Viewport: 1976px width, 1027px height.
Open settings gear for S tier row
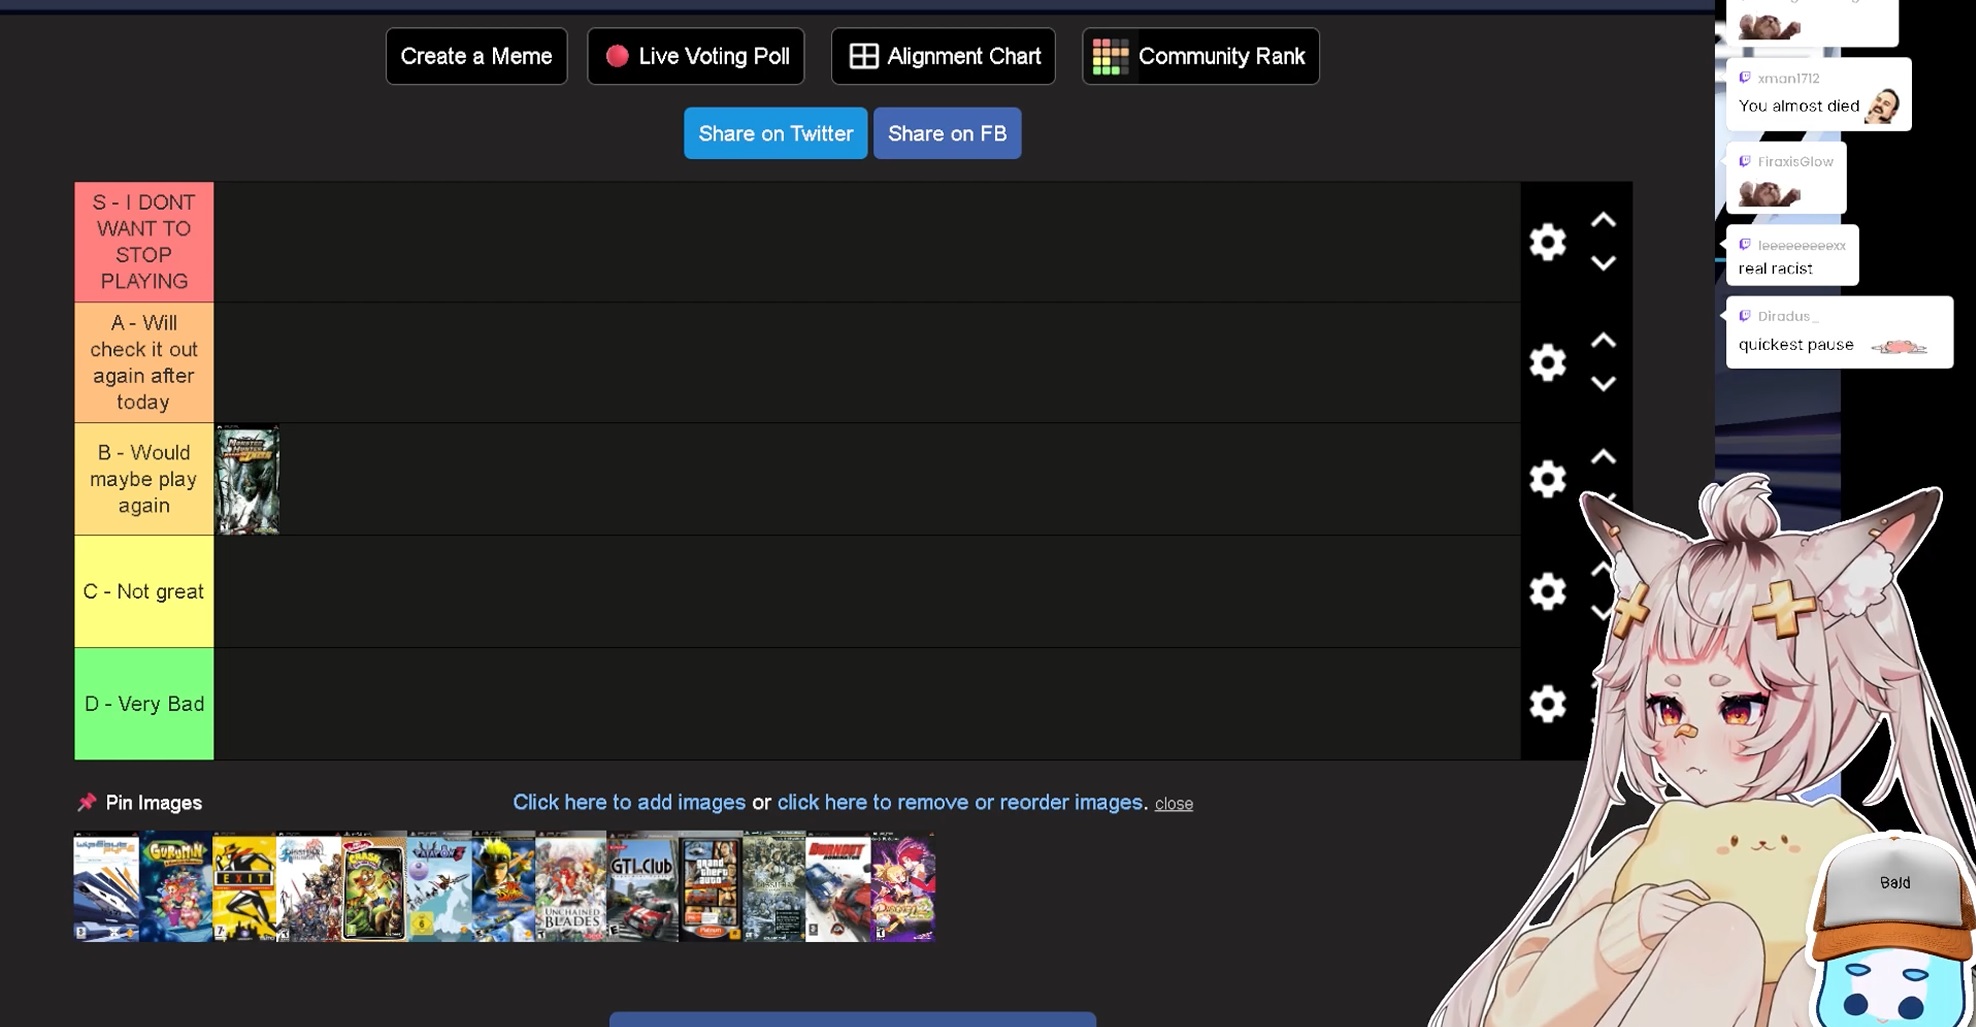click(x=1547, y=242)
